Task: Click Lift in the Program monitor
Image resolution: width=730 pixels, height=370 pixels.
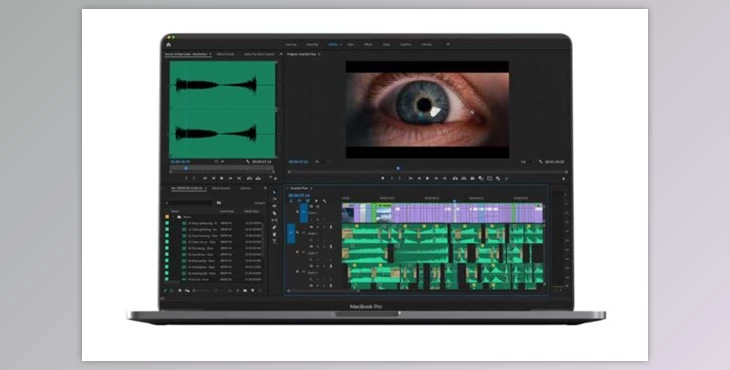Action: [x=455, y=178]
